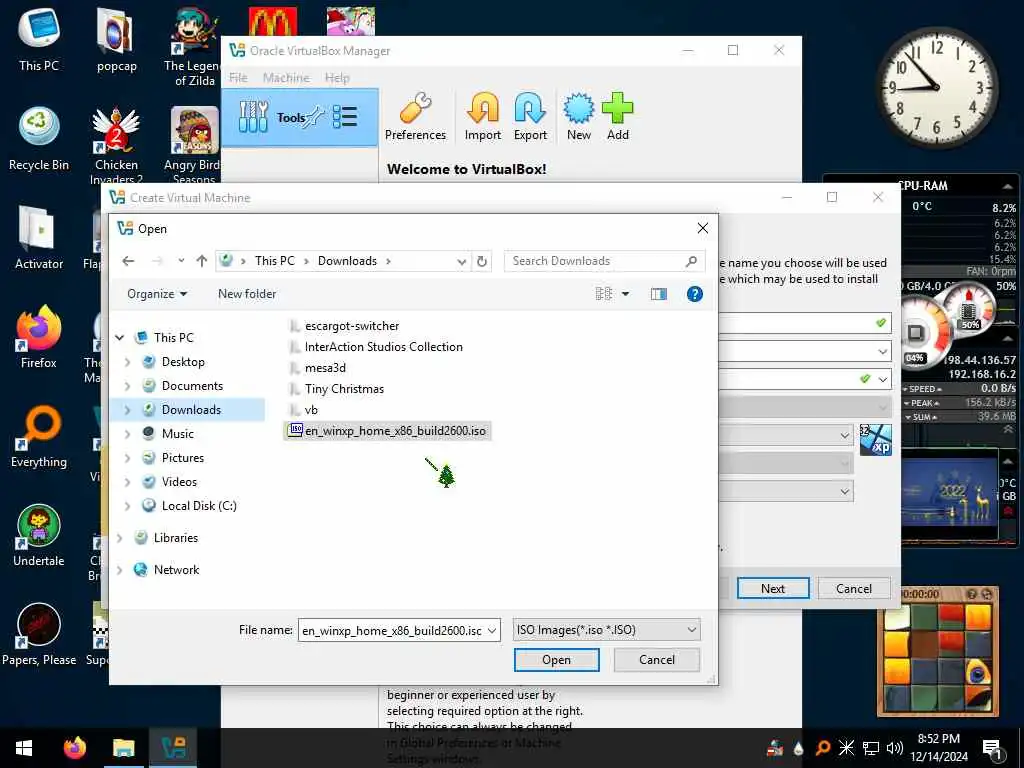The image size is (1024, 768).
Task: Toggle the preview pane icon
Action: 658,294
